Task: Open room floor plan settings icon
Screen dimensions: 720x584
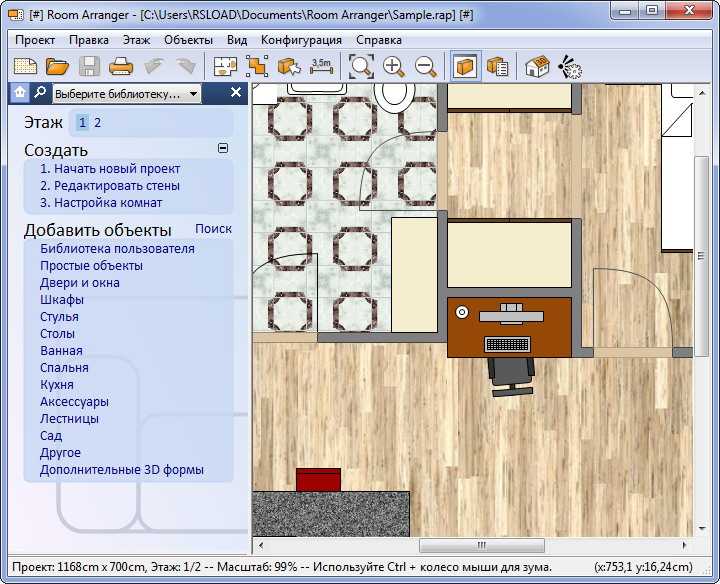Action: pyautogui.click(x=225, y=67)
